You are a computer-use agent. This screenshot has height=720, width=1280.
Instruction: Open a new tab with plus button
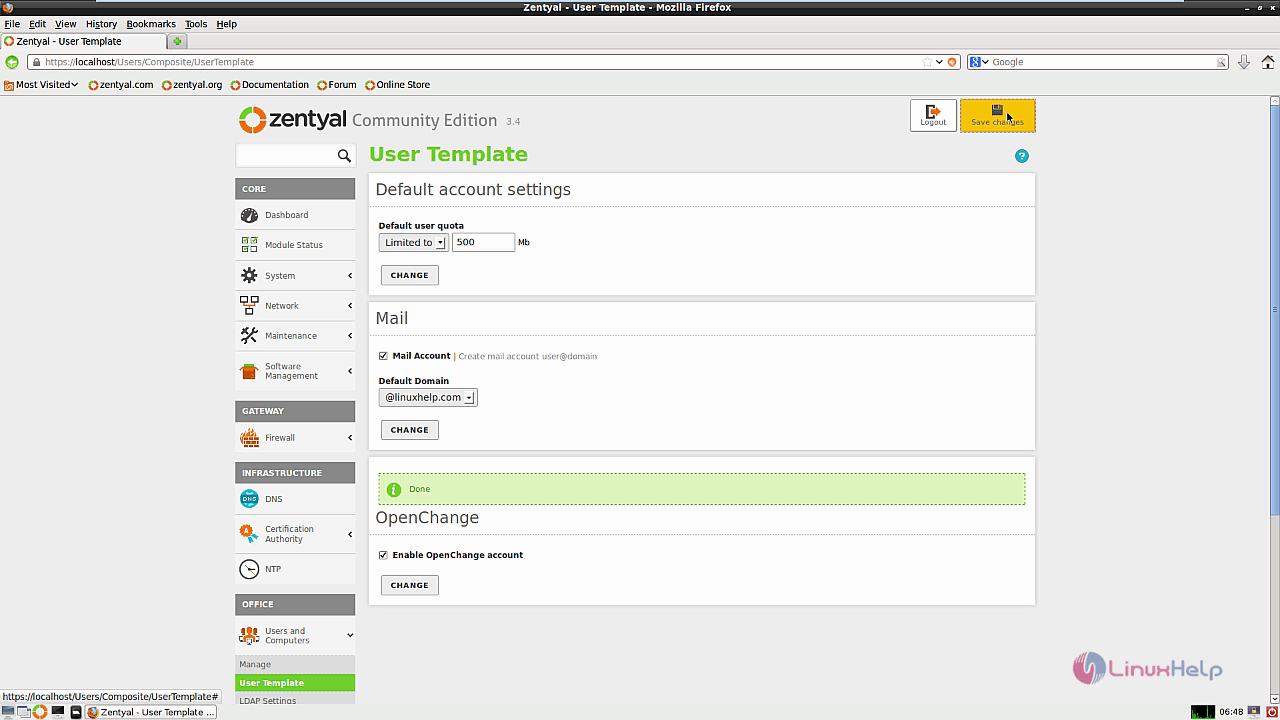click(177, 41)
